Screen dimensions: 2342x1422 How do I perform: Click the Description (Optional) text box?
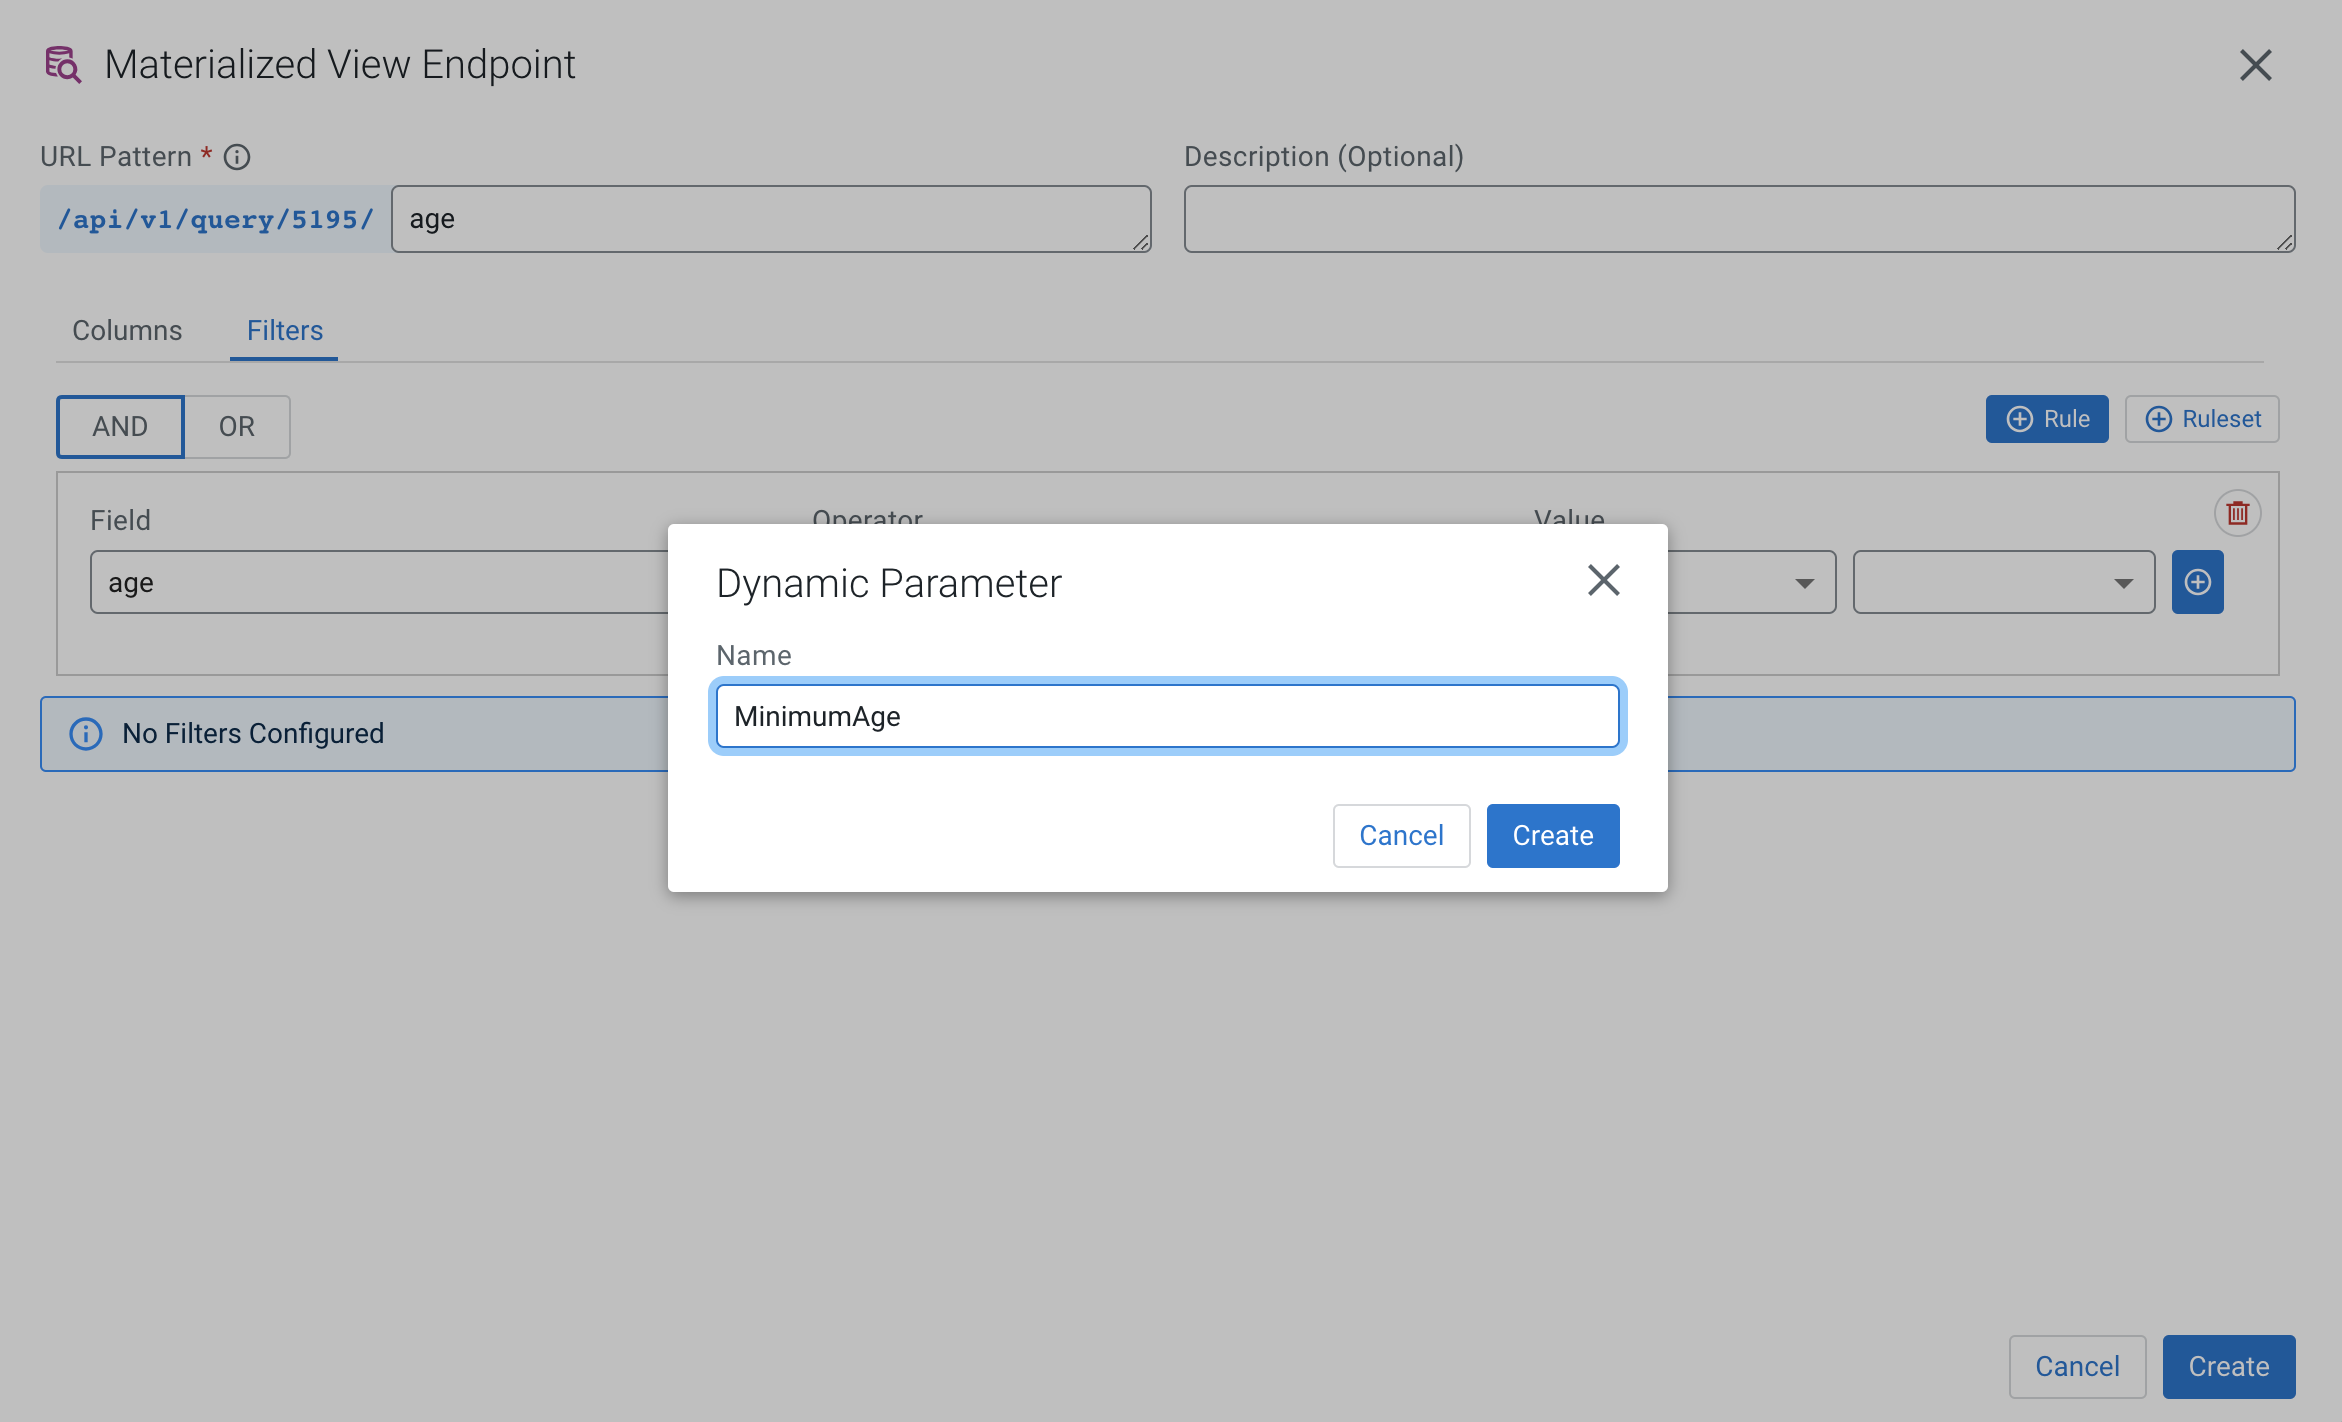1738,219
